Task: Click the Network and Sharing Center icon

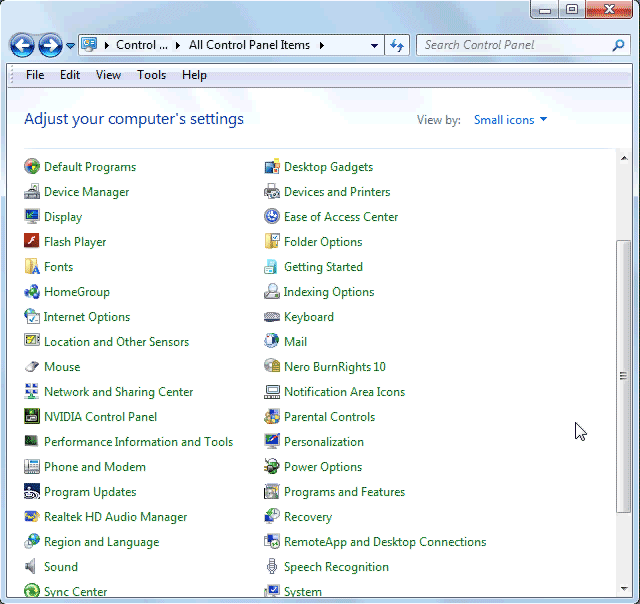Action: coord(32,391)
